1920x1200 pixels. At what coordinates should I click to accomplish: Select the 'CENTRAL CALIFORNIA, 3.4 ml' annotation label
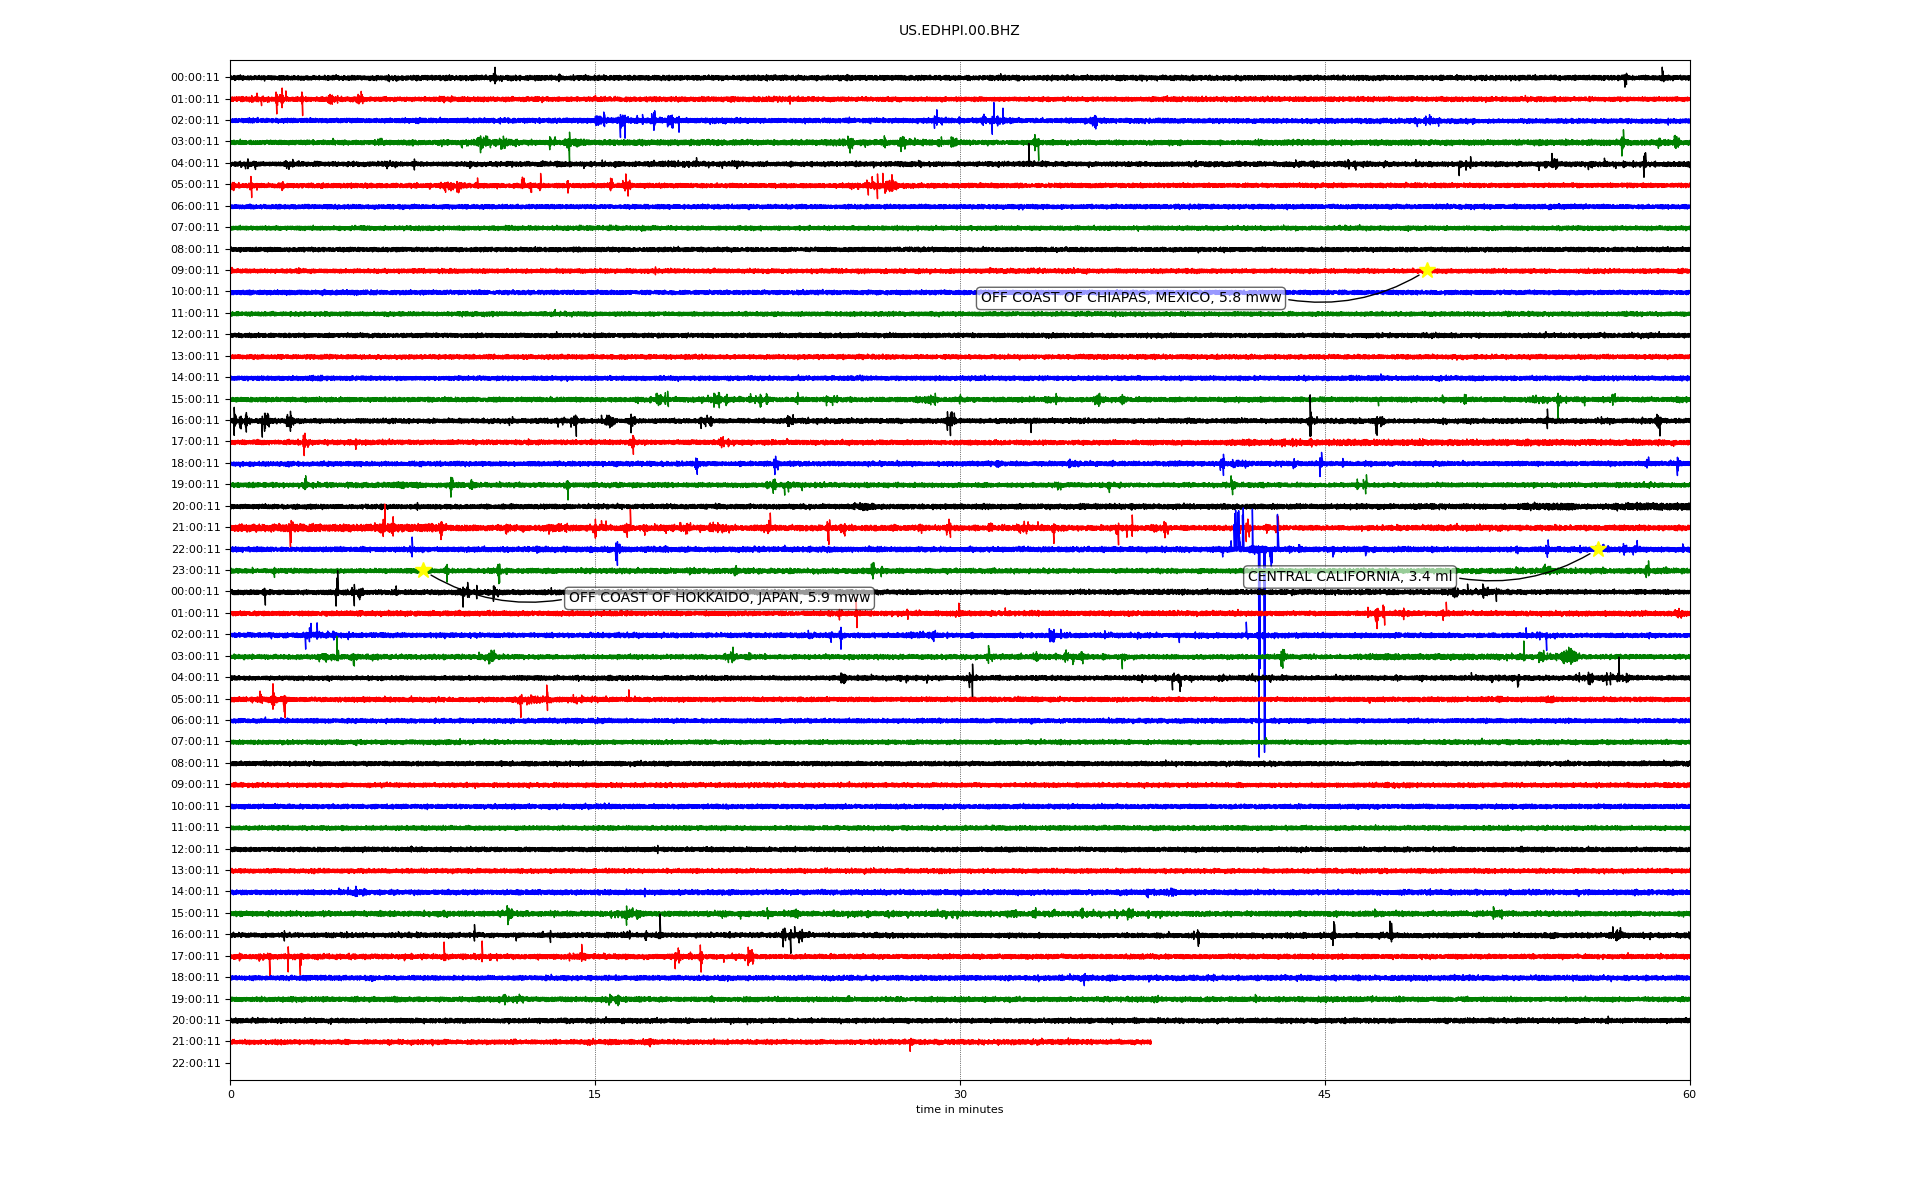[x=1350, y=577]
